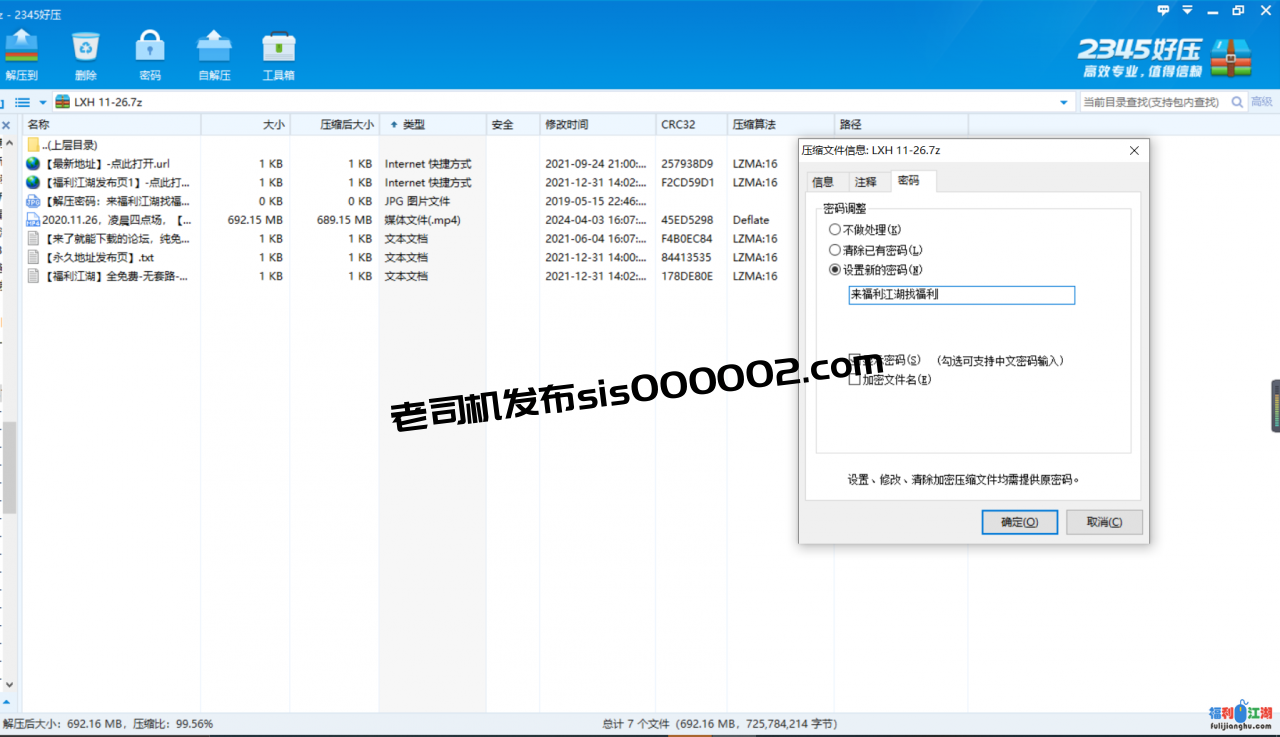Sort by the CRC32 column header
This screenshot has width=1280, height=737.
(691, 125)
